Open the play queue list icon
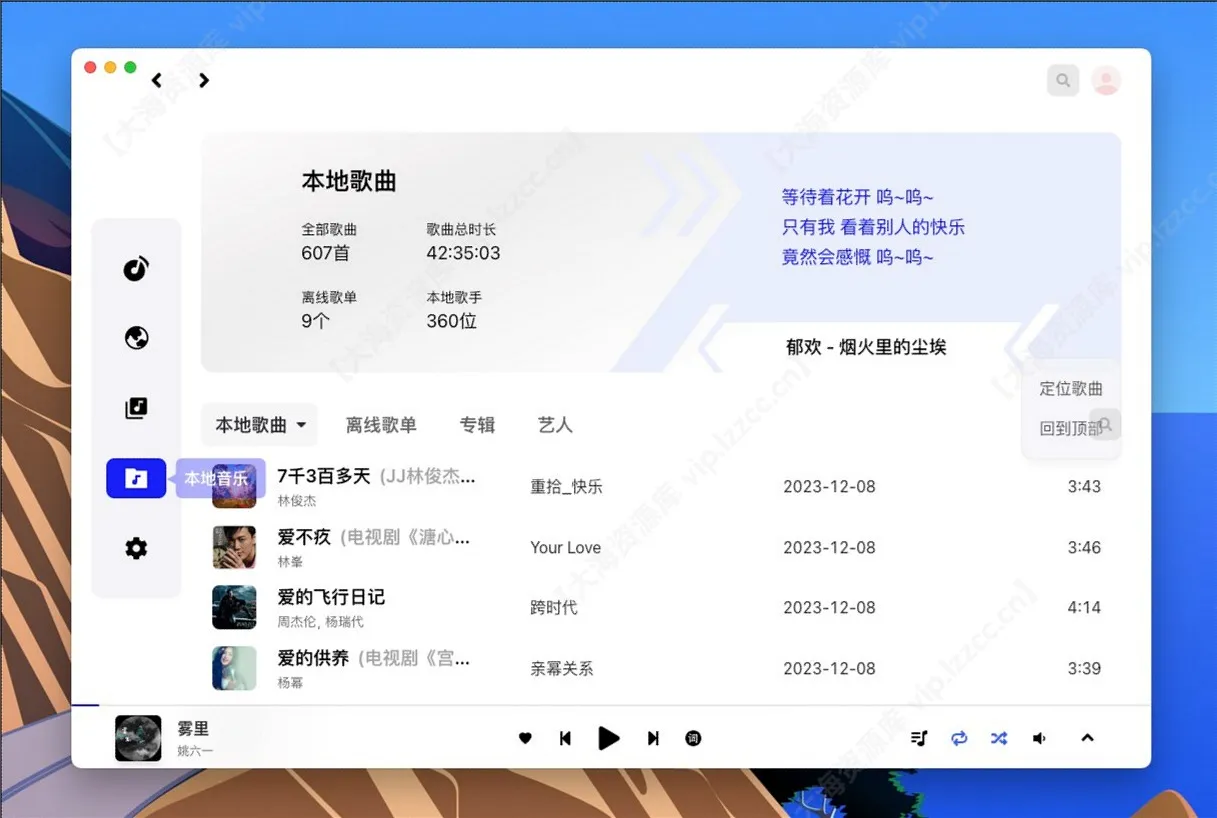1217x818 pixels. [919, 738]
